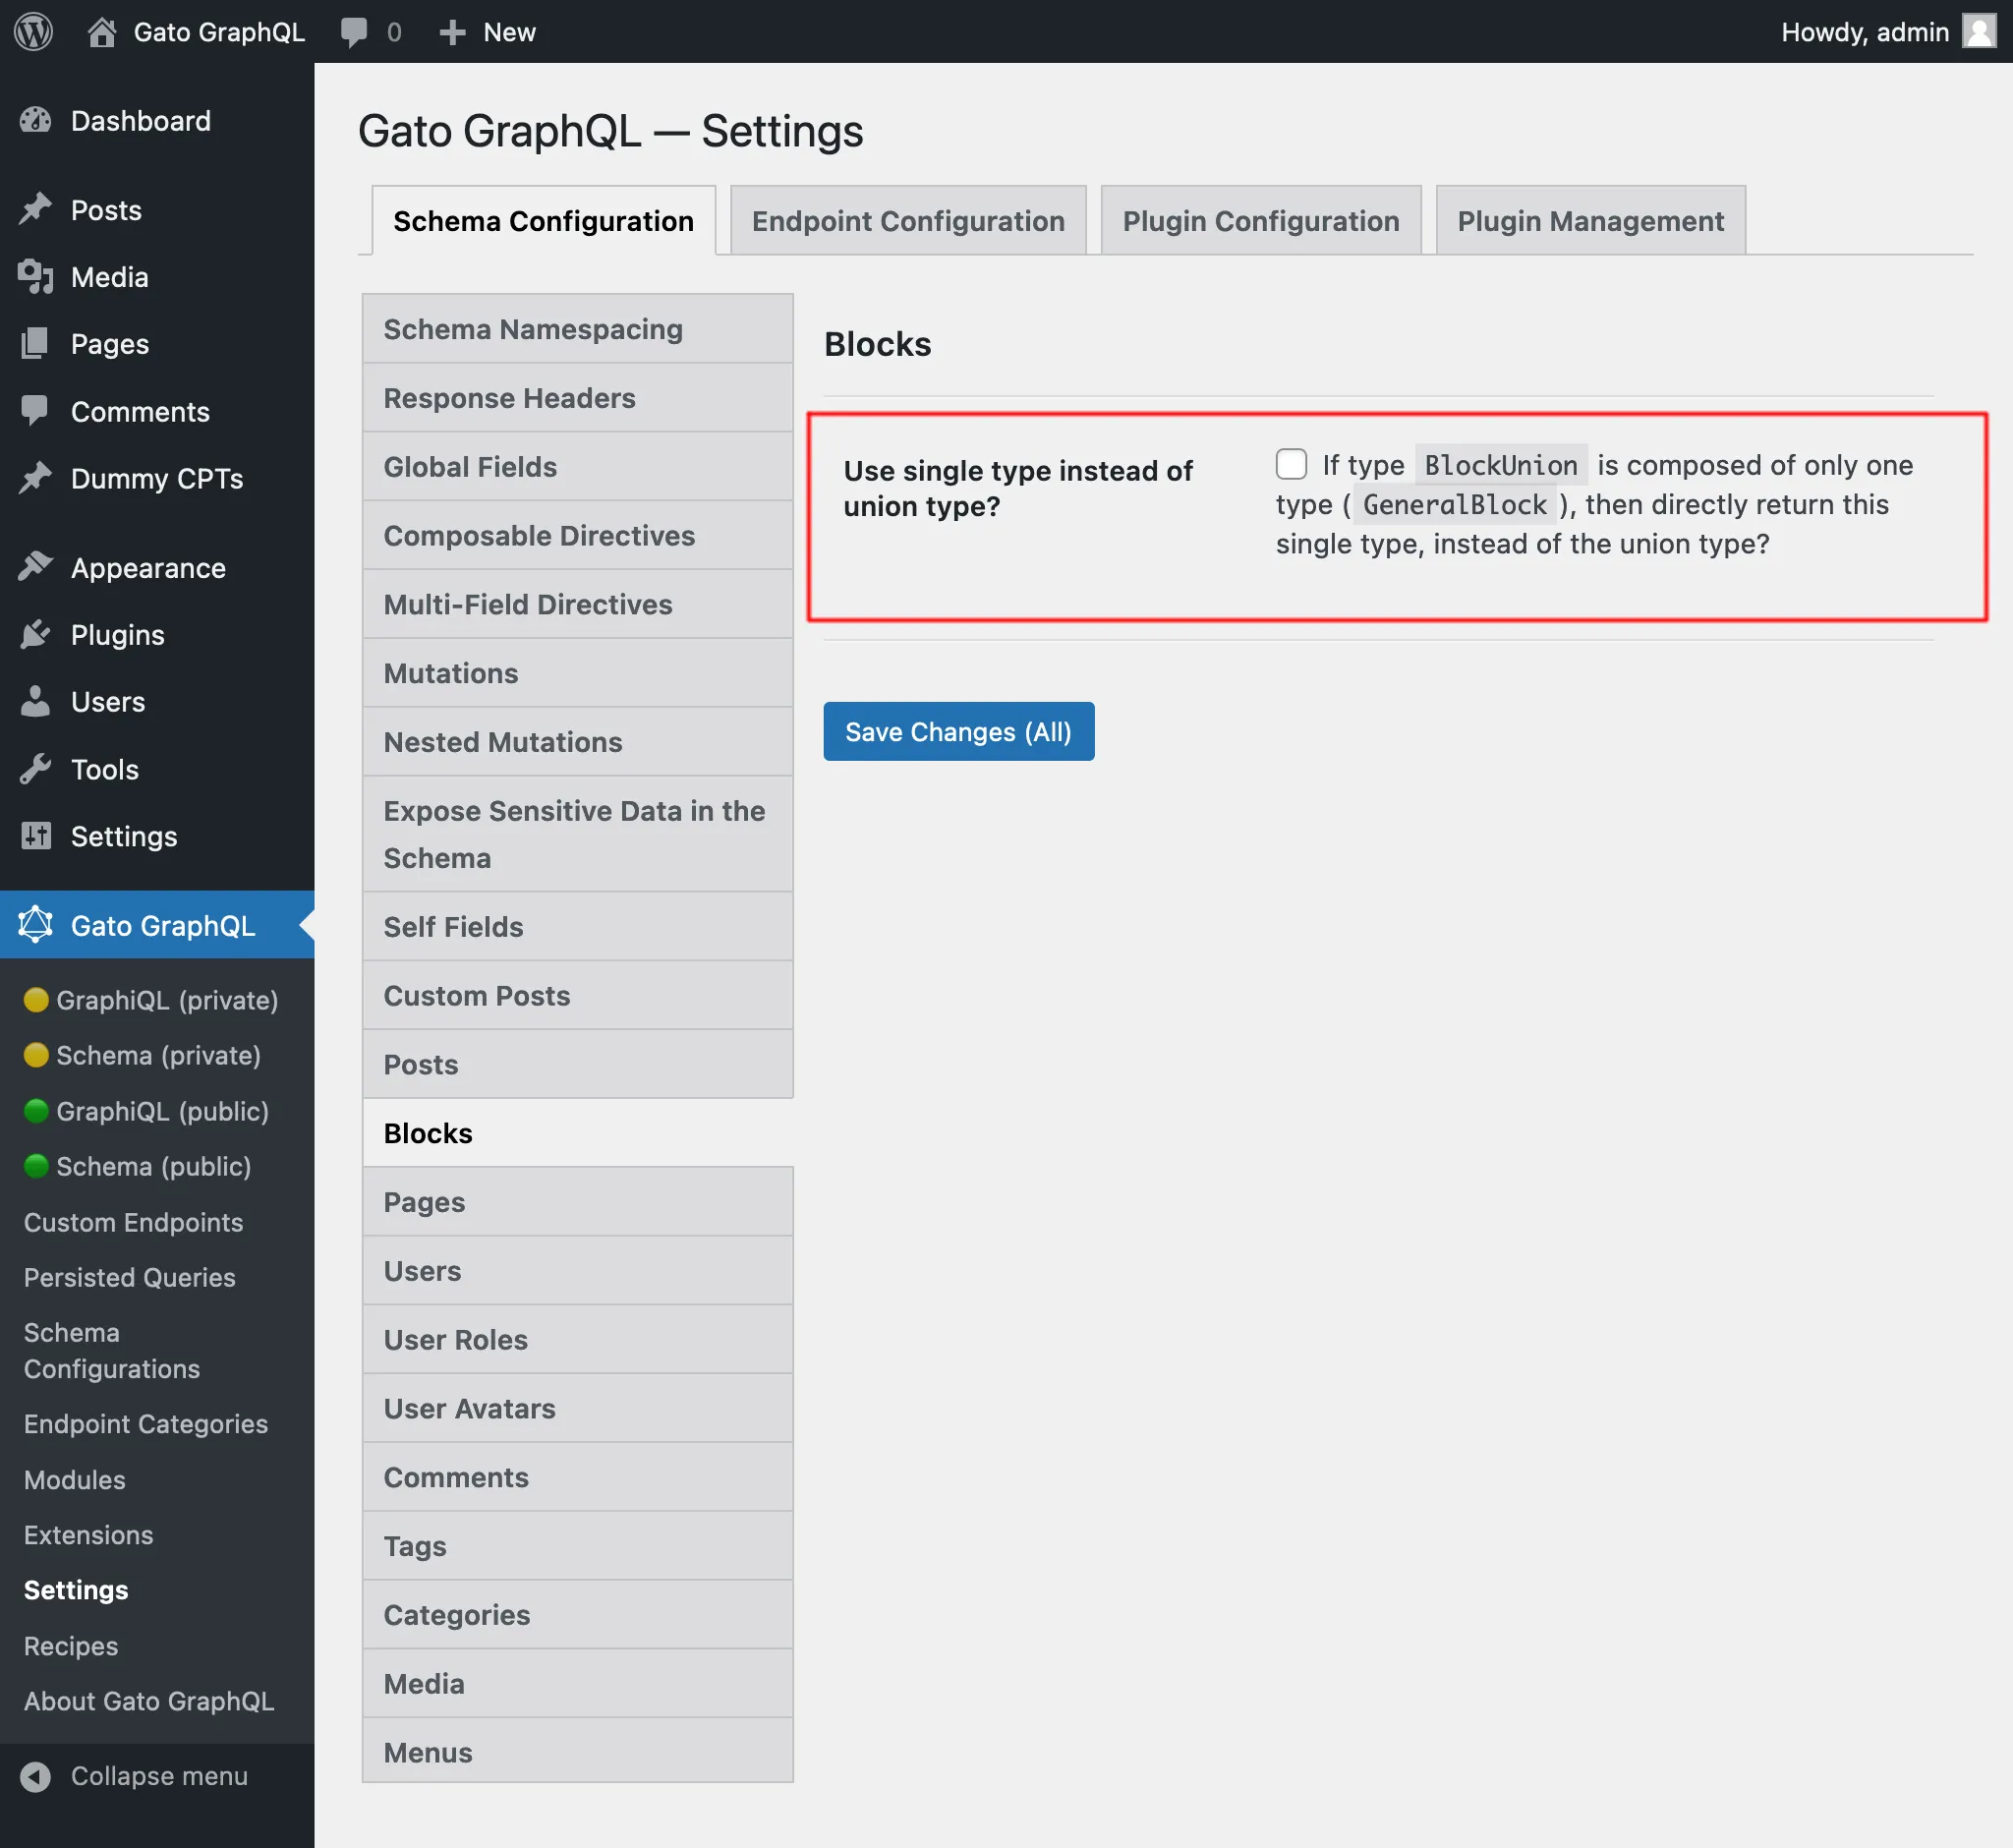2013x1848 pixels.
Task: Open Extensions submenu link
Action: pos(89,1535)
